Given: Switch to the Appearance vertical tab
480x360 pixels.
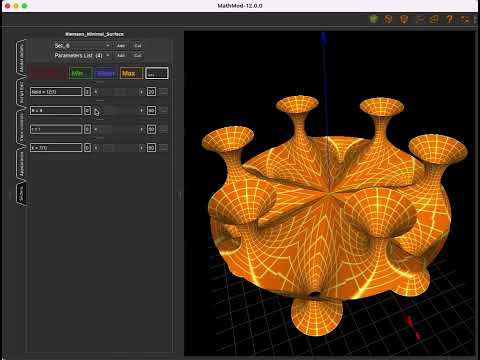Looking at the screenshot, I should tap(21, 163).
